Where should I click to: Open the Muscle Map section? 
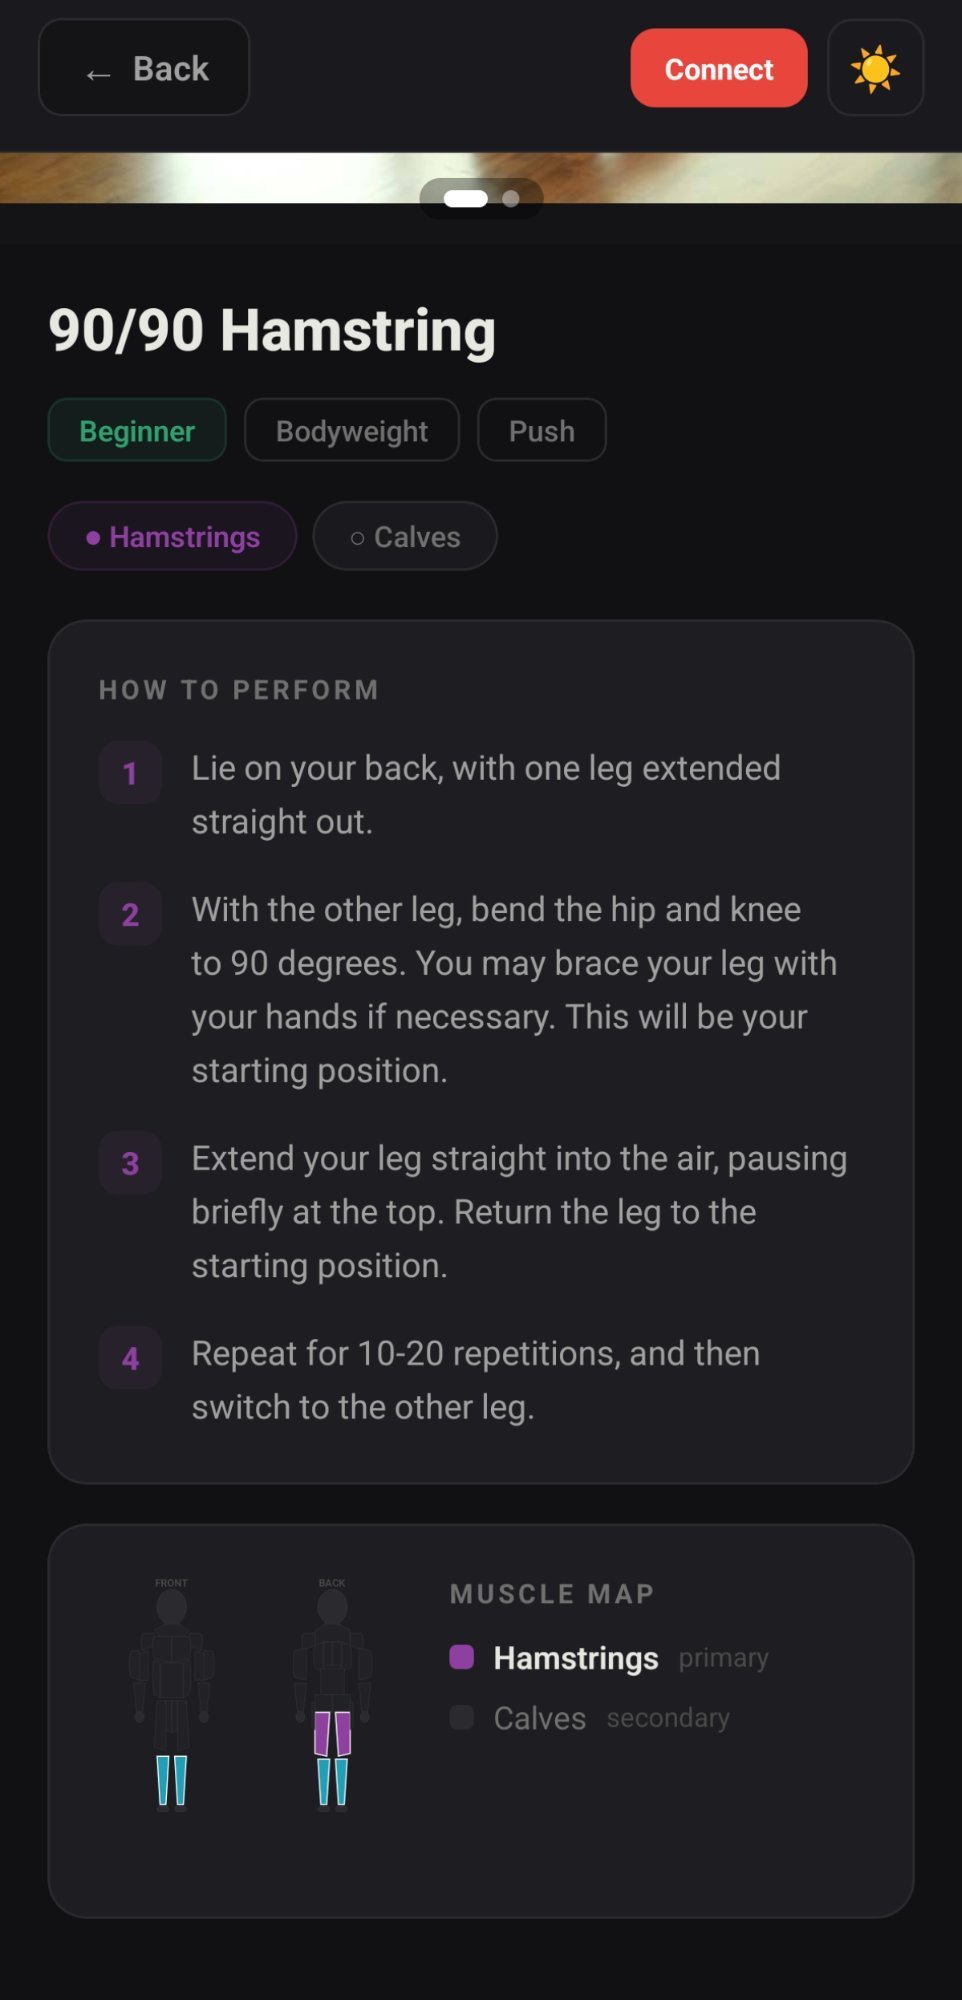[551, 1593]
